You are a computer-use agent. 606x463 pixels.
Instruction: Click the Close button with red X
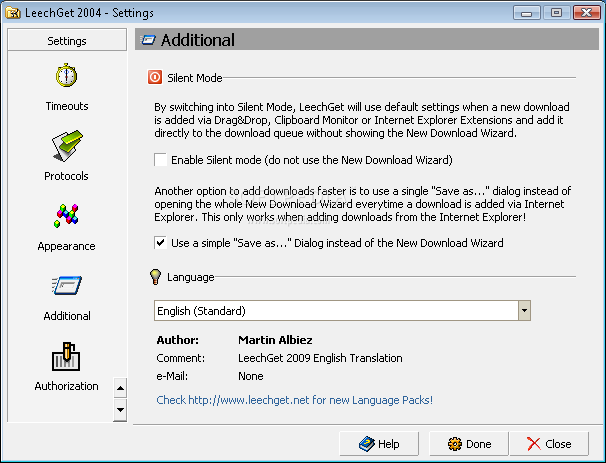(549, 444)
